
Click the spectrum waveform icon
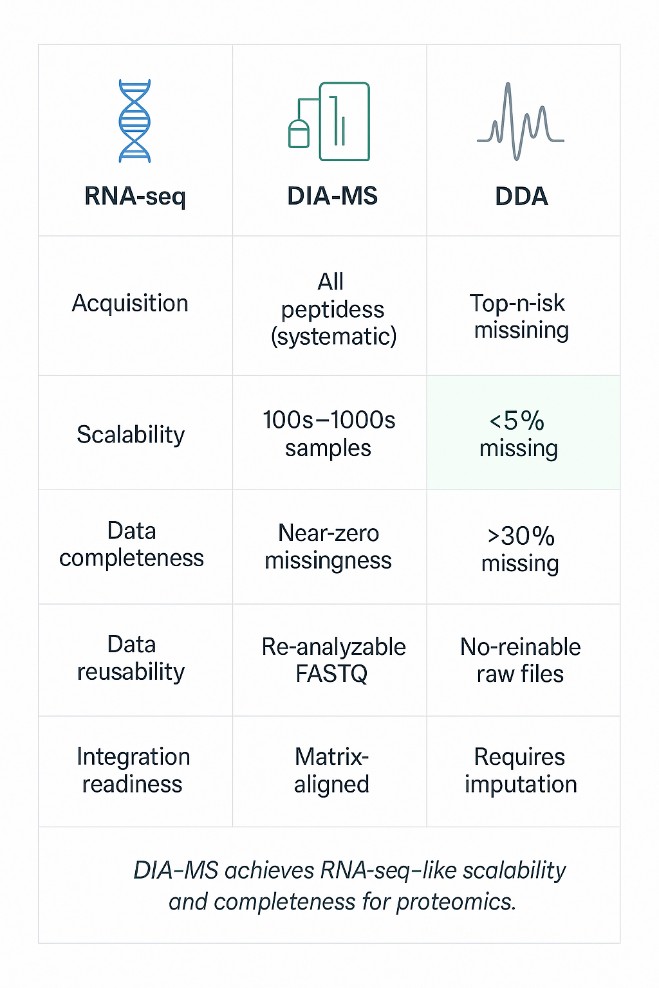point(521,121)
